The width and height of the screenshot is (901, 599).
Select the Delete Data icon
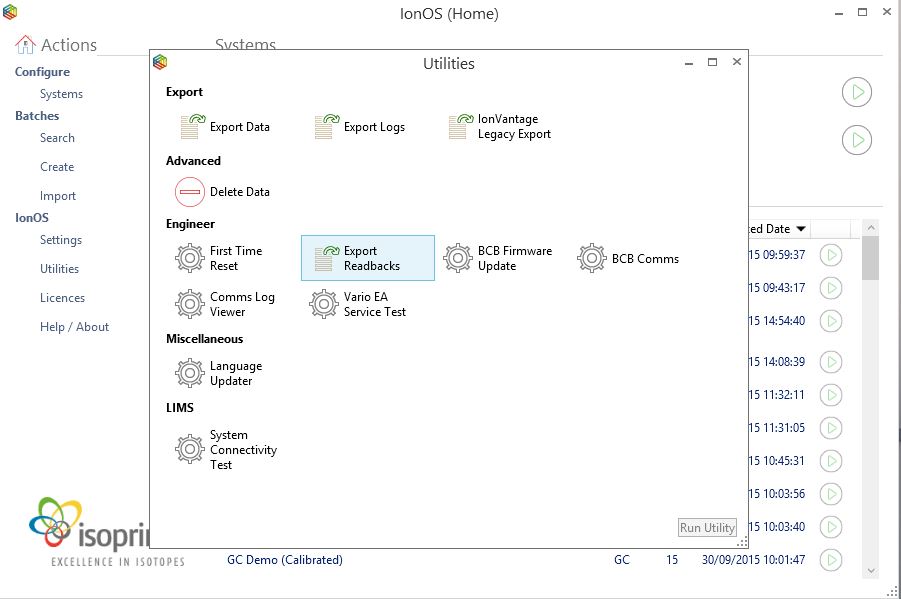point(190,192)
